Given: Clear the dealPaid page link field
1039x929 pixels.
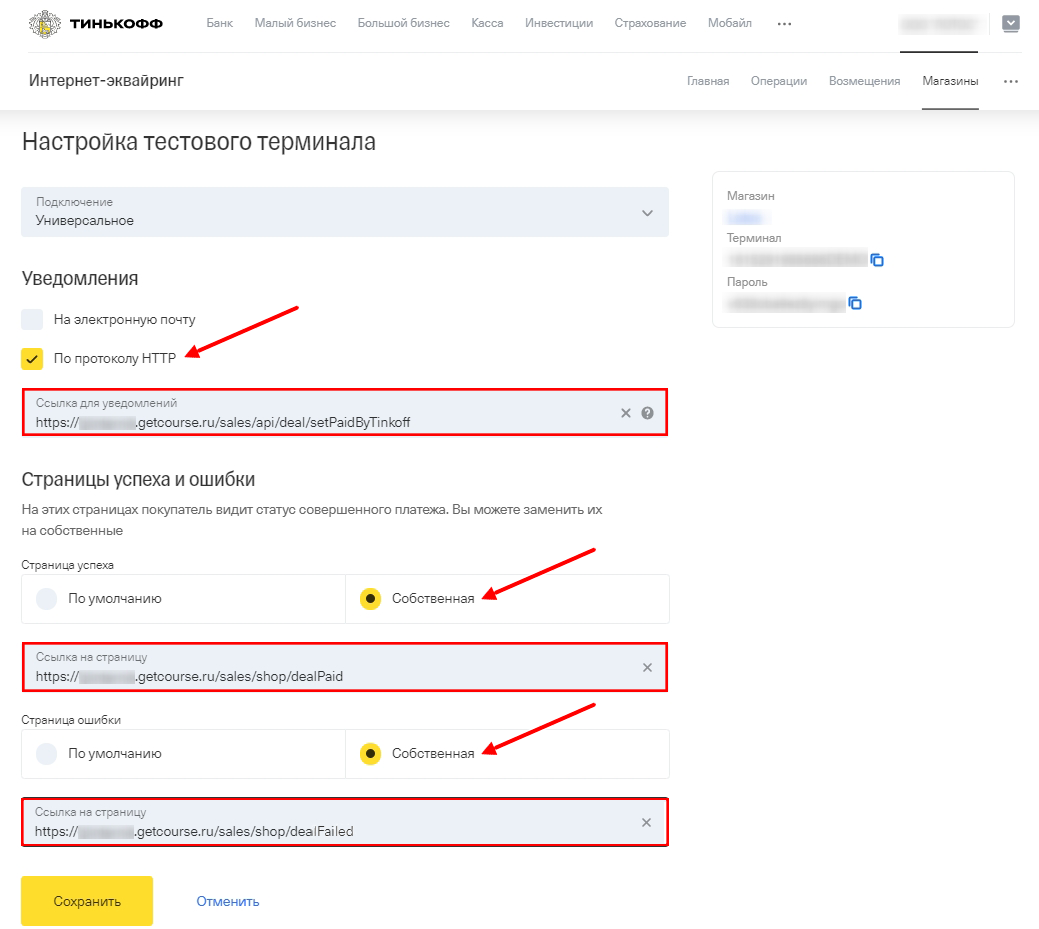Looking at the screenshot, I should (647, 667).
